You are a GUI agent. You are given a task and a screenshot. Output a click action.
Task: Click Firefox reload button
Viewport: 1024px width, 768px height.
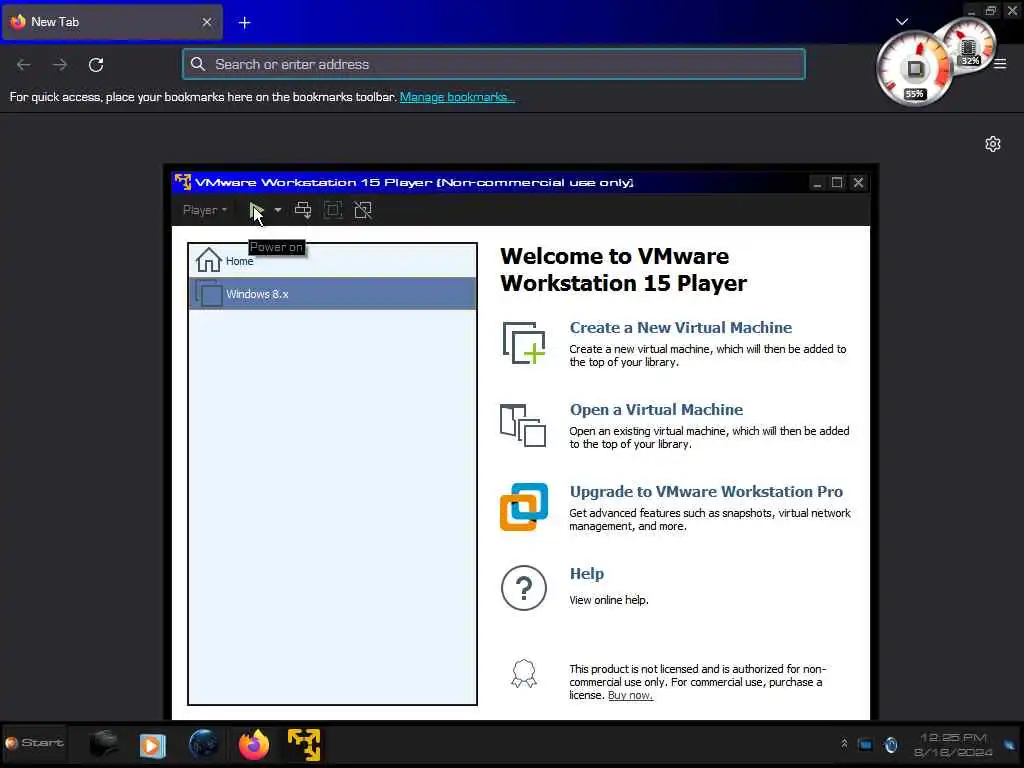[x=96, y=65]
